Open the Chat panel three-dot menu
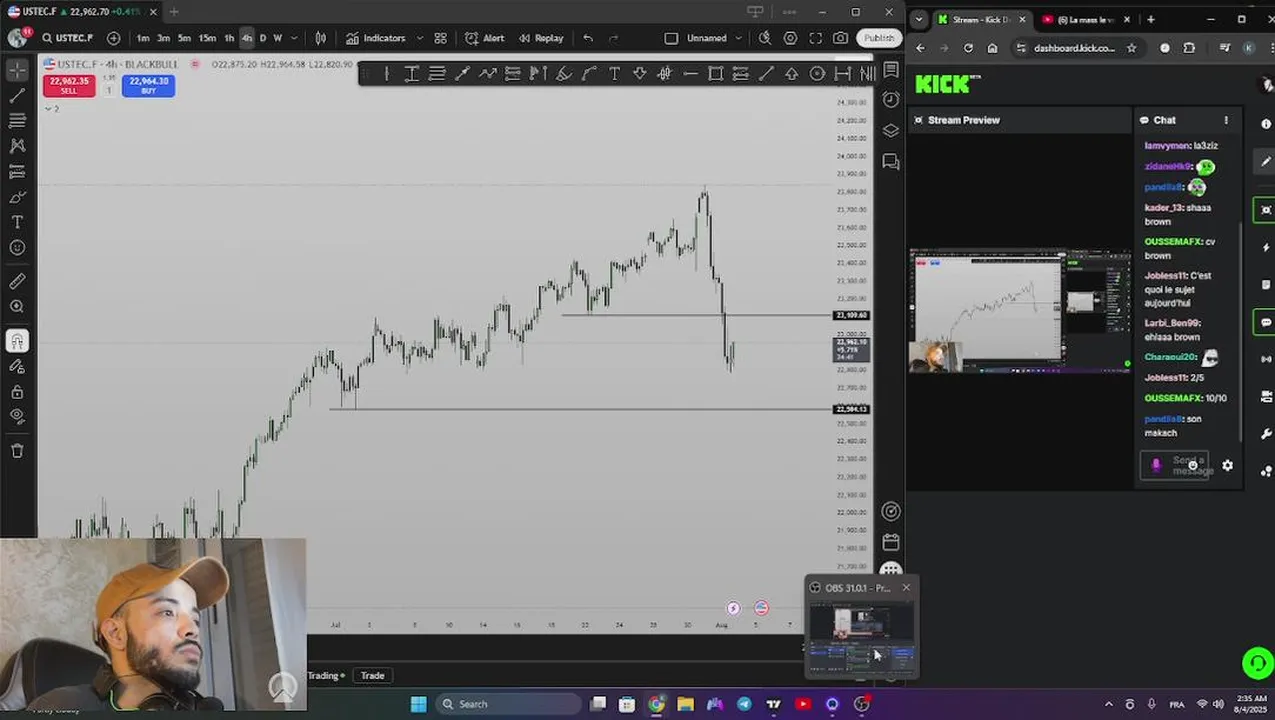1275x720 pixels. 1226,120
